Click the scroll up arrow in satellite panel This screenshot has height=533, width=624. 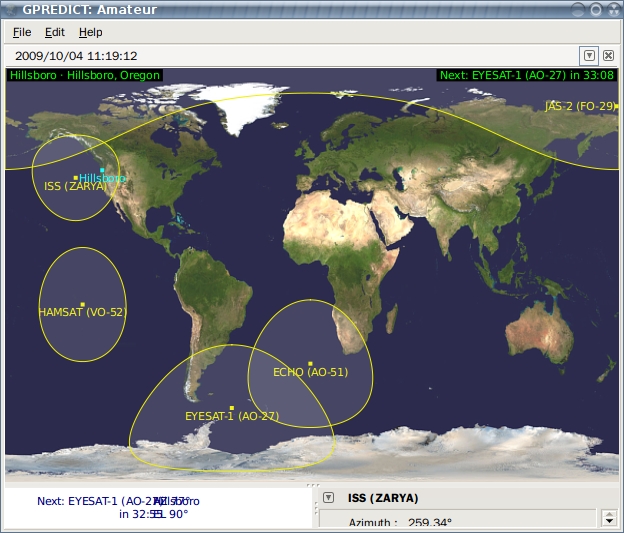point(609,513)
